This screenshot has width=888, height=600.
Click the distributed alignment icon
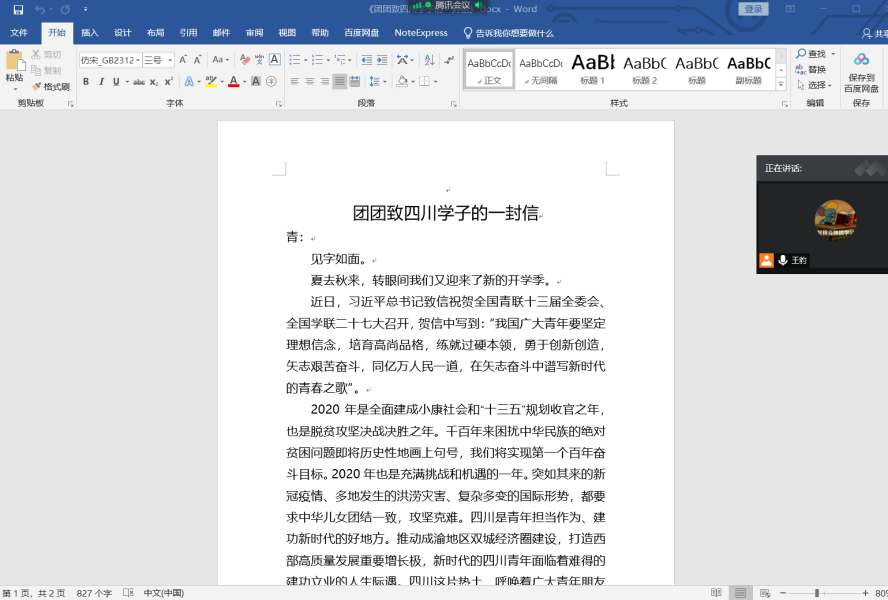coord(355,82)
